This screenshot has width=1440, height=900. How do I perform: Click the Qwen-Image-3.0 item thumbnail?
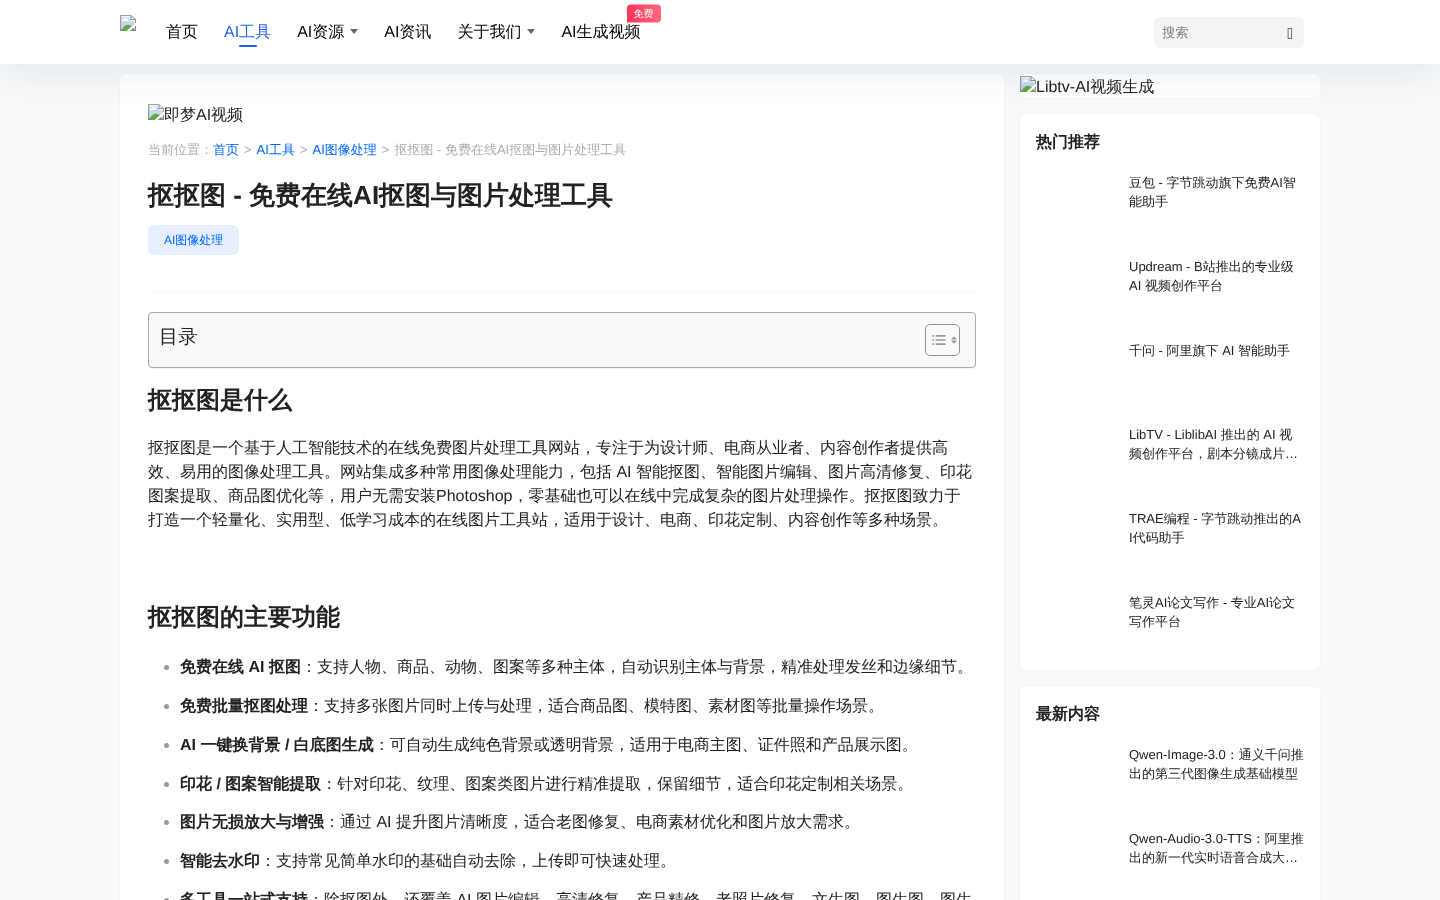coord(1076,772)
